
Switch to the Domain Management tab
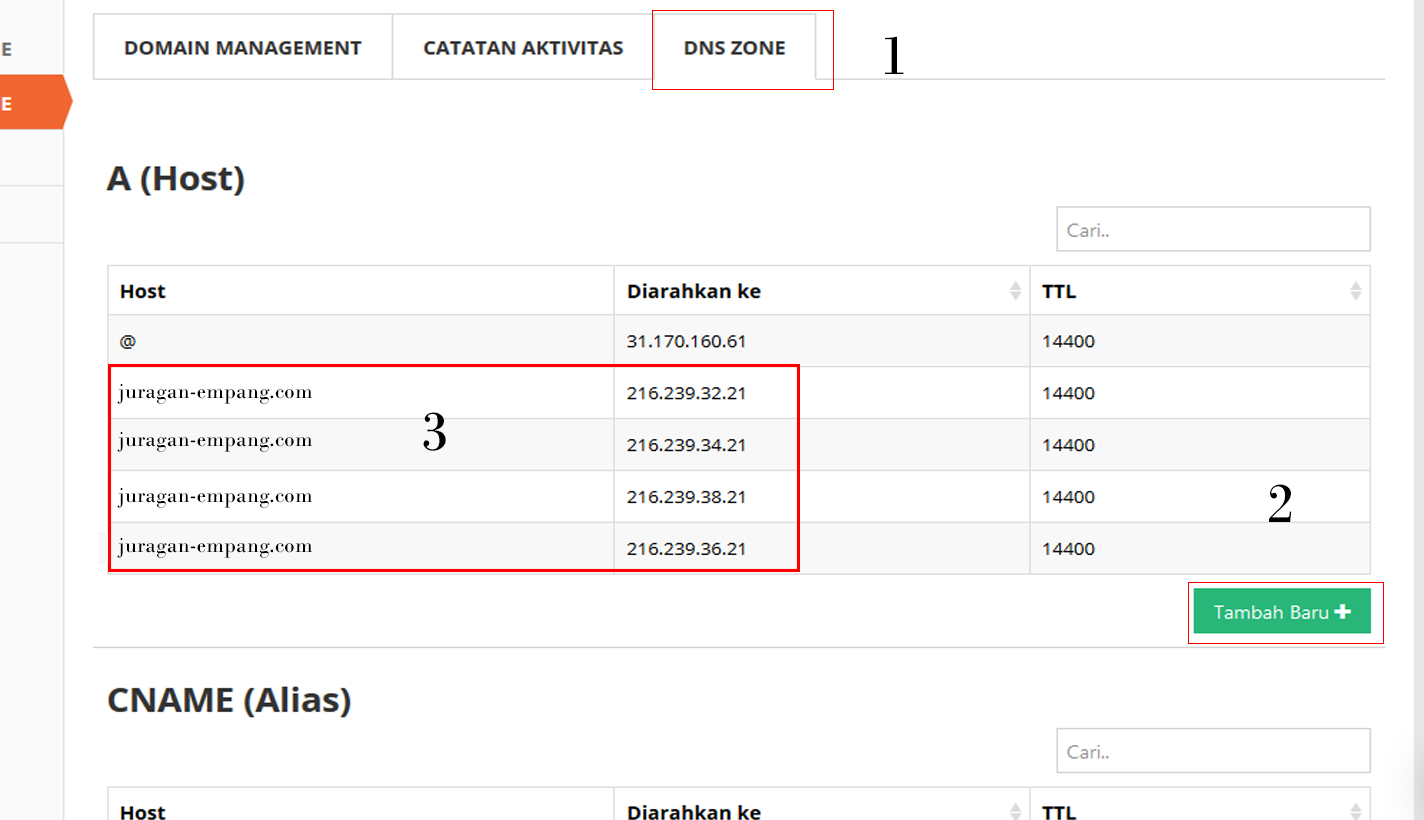242,47
